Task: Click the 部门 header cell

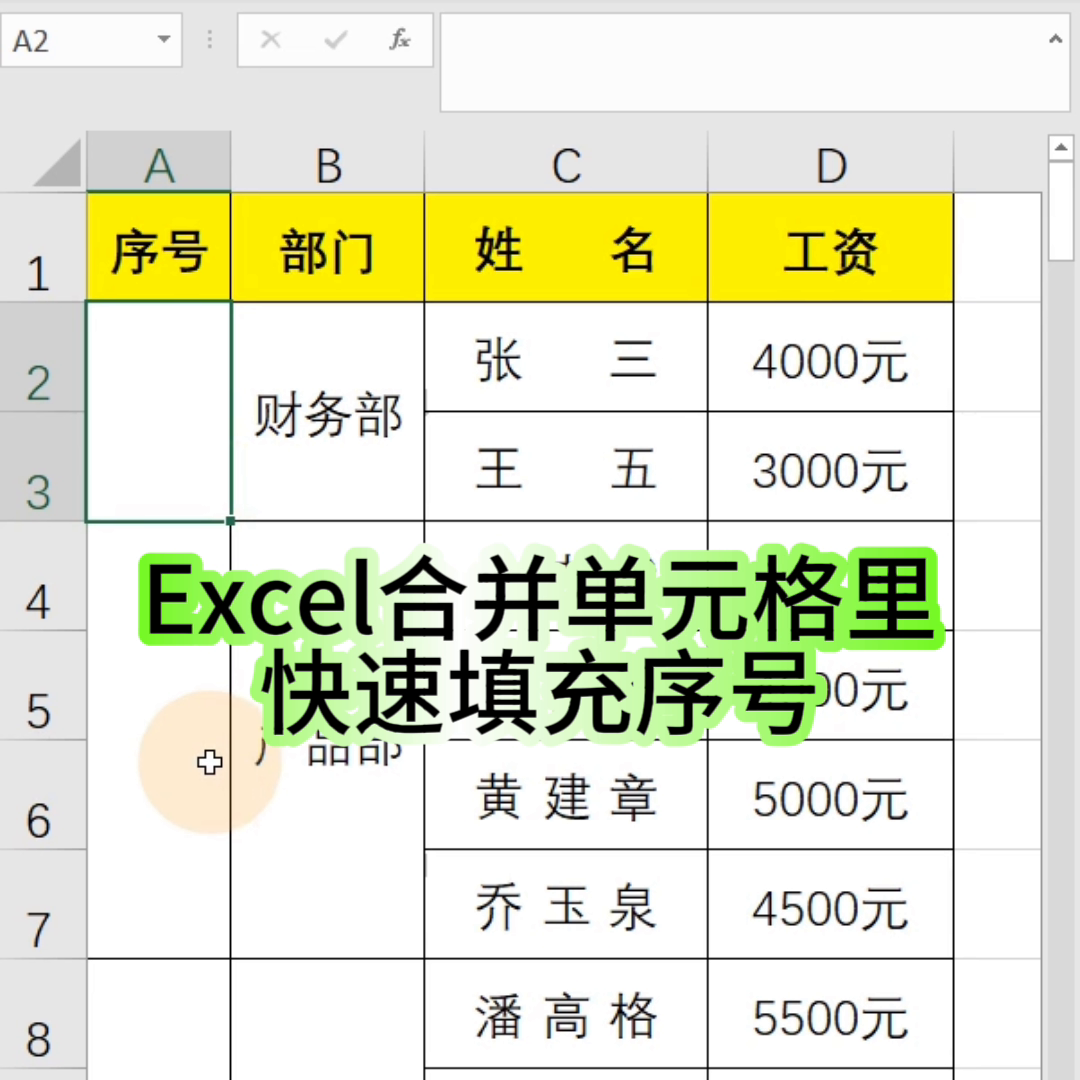Action: 328,248
